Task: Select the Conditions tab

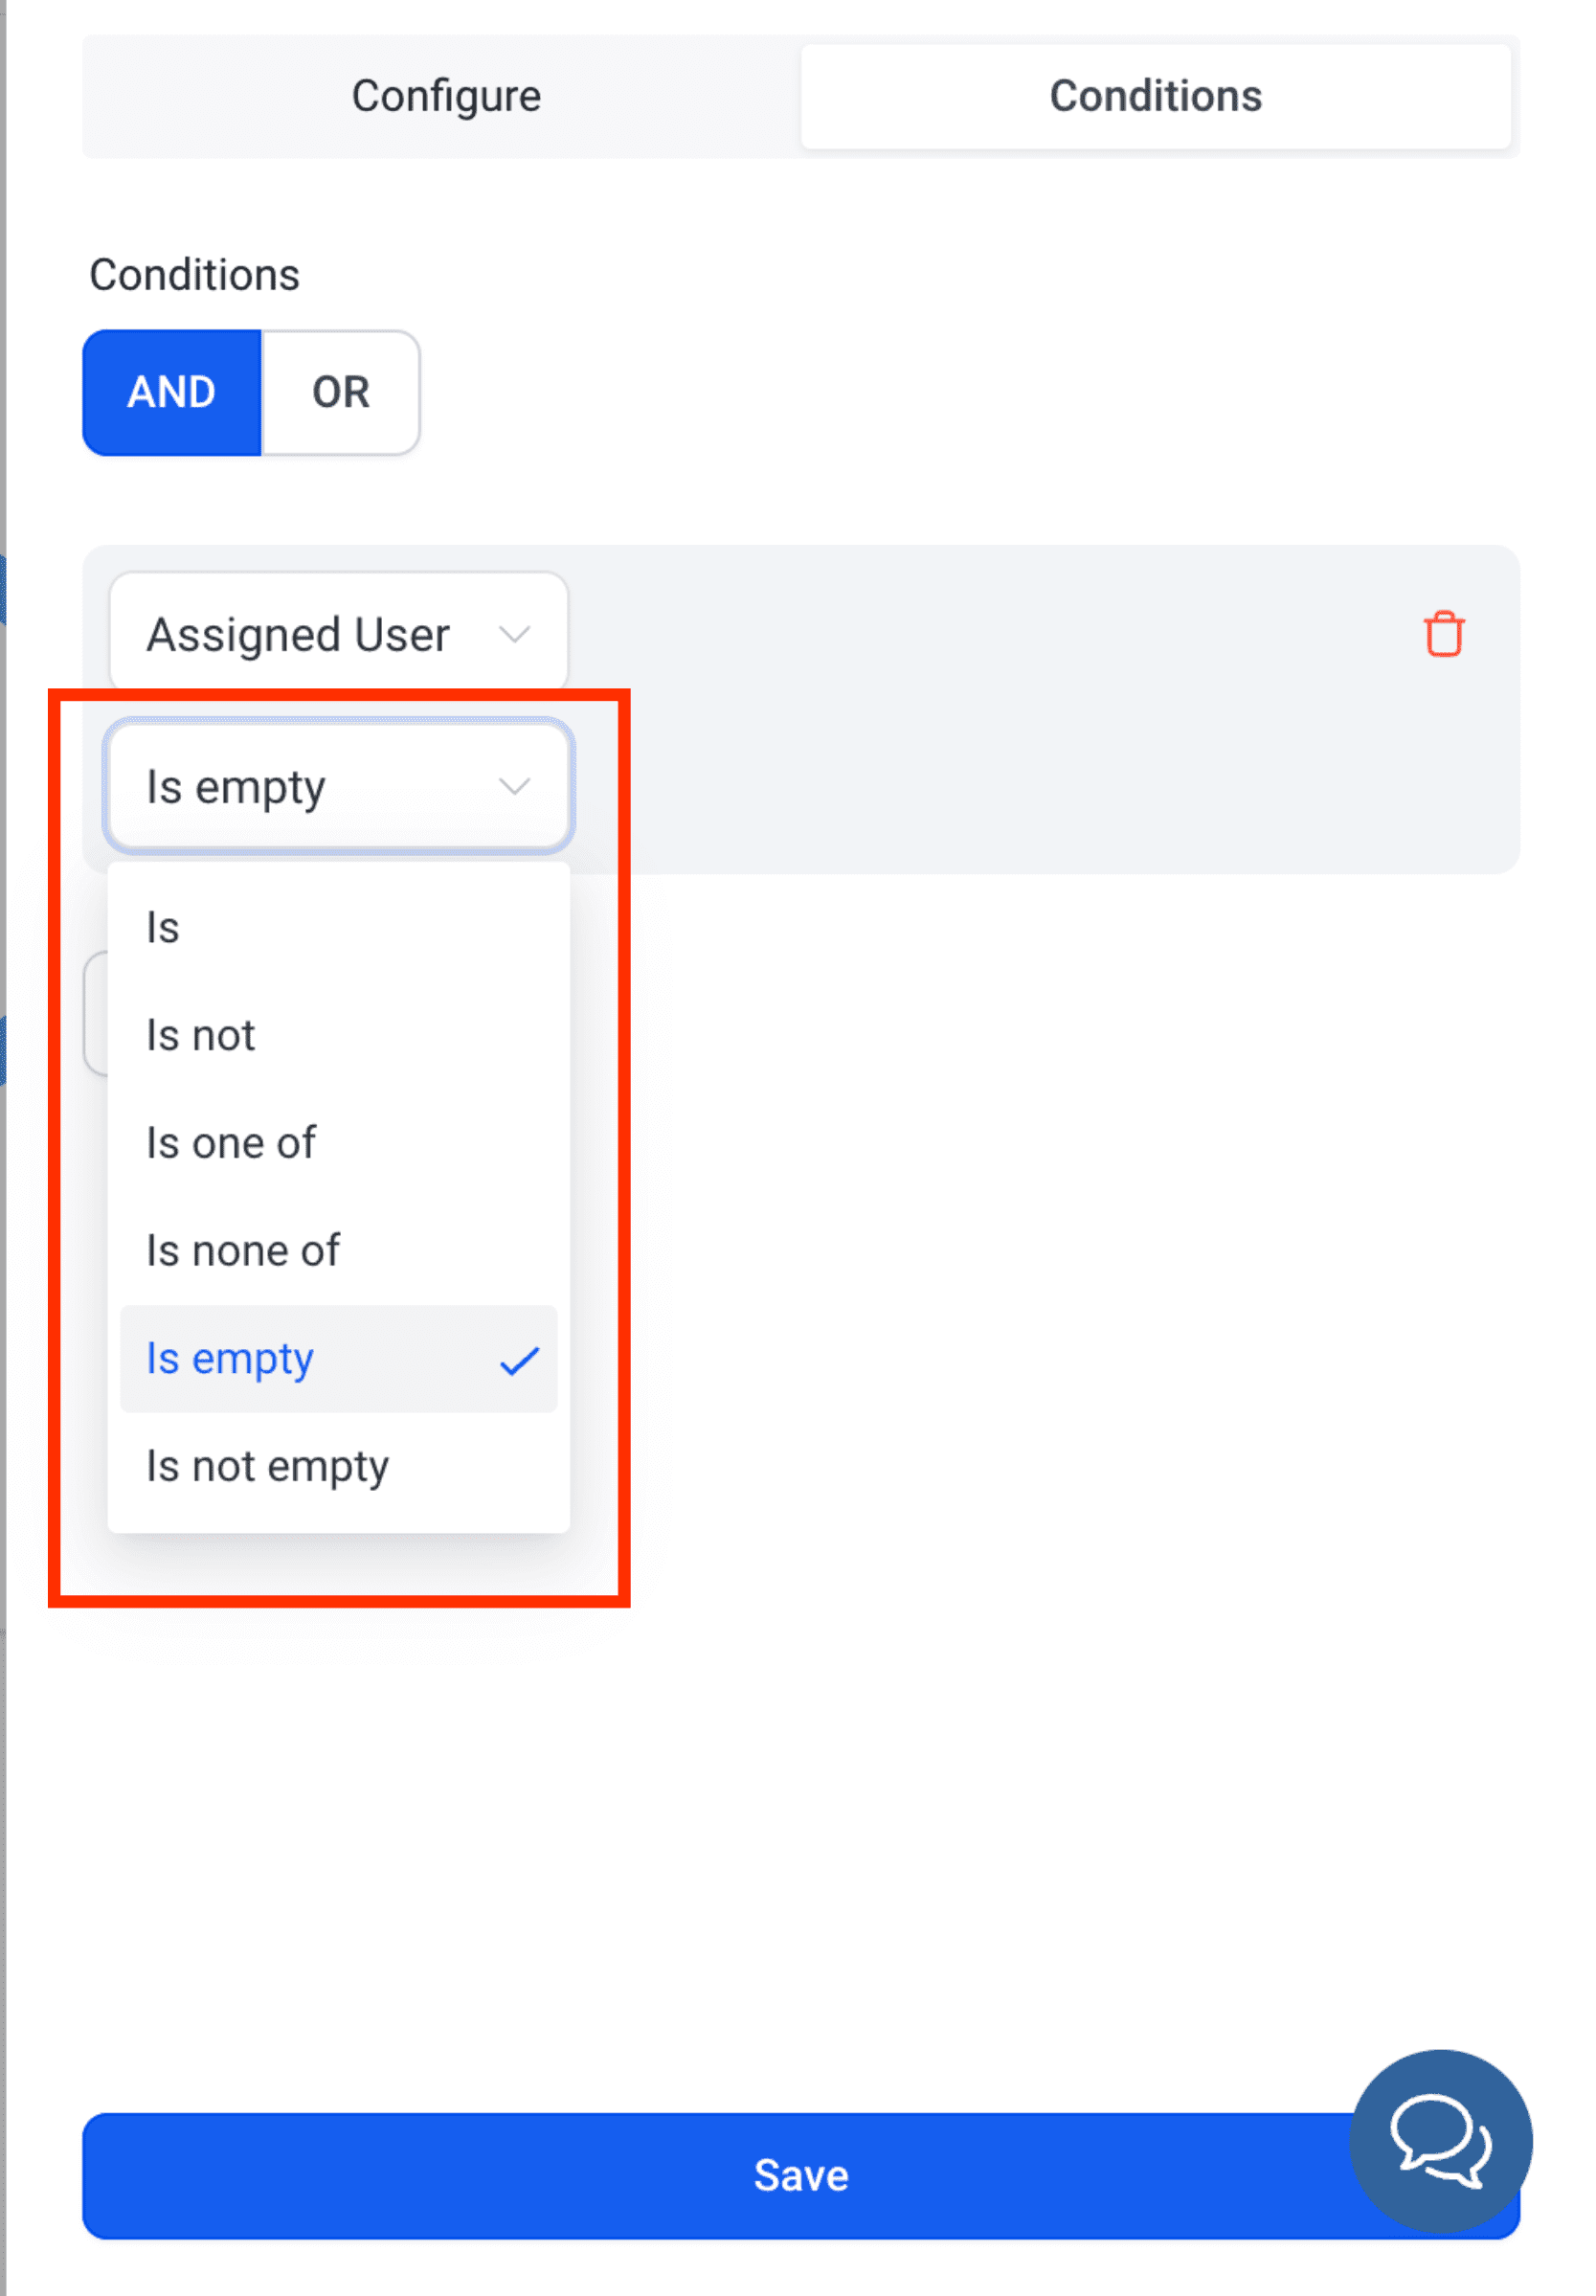Action: [x=1155, y=96]
